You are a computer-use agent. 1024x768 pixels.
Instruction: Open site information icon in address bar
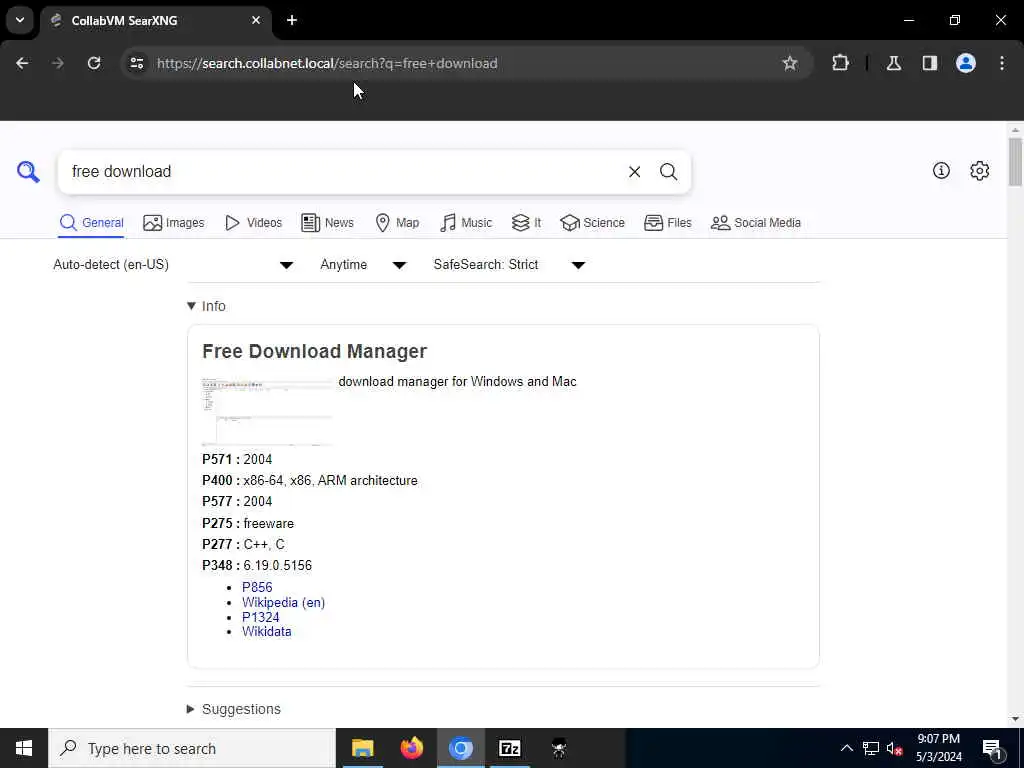point(136,63)
